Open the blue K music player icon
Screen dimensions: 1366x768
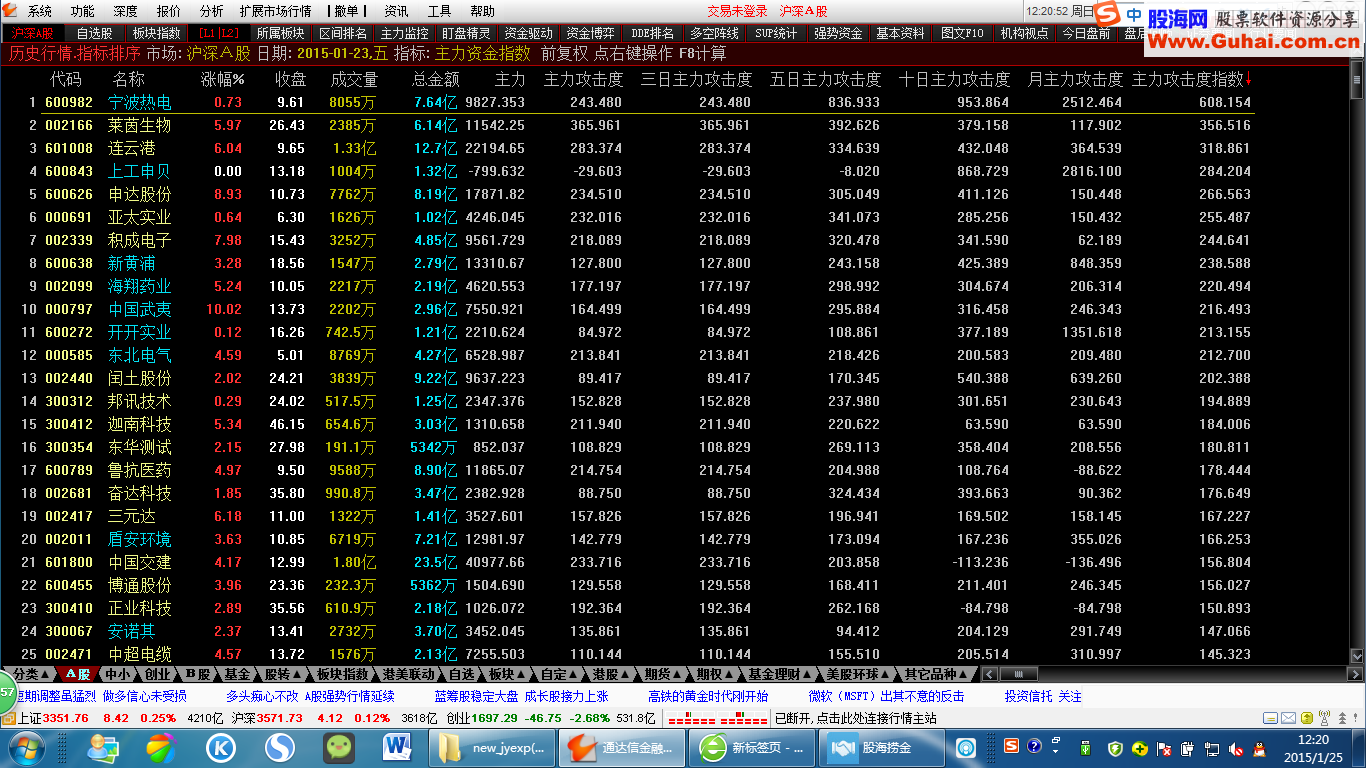221,747
